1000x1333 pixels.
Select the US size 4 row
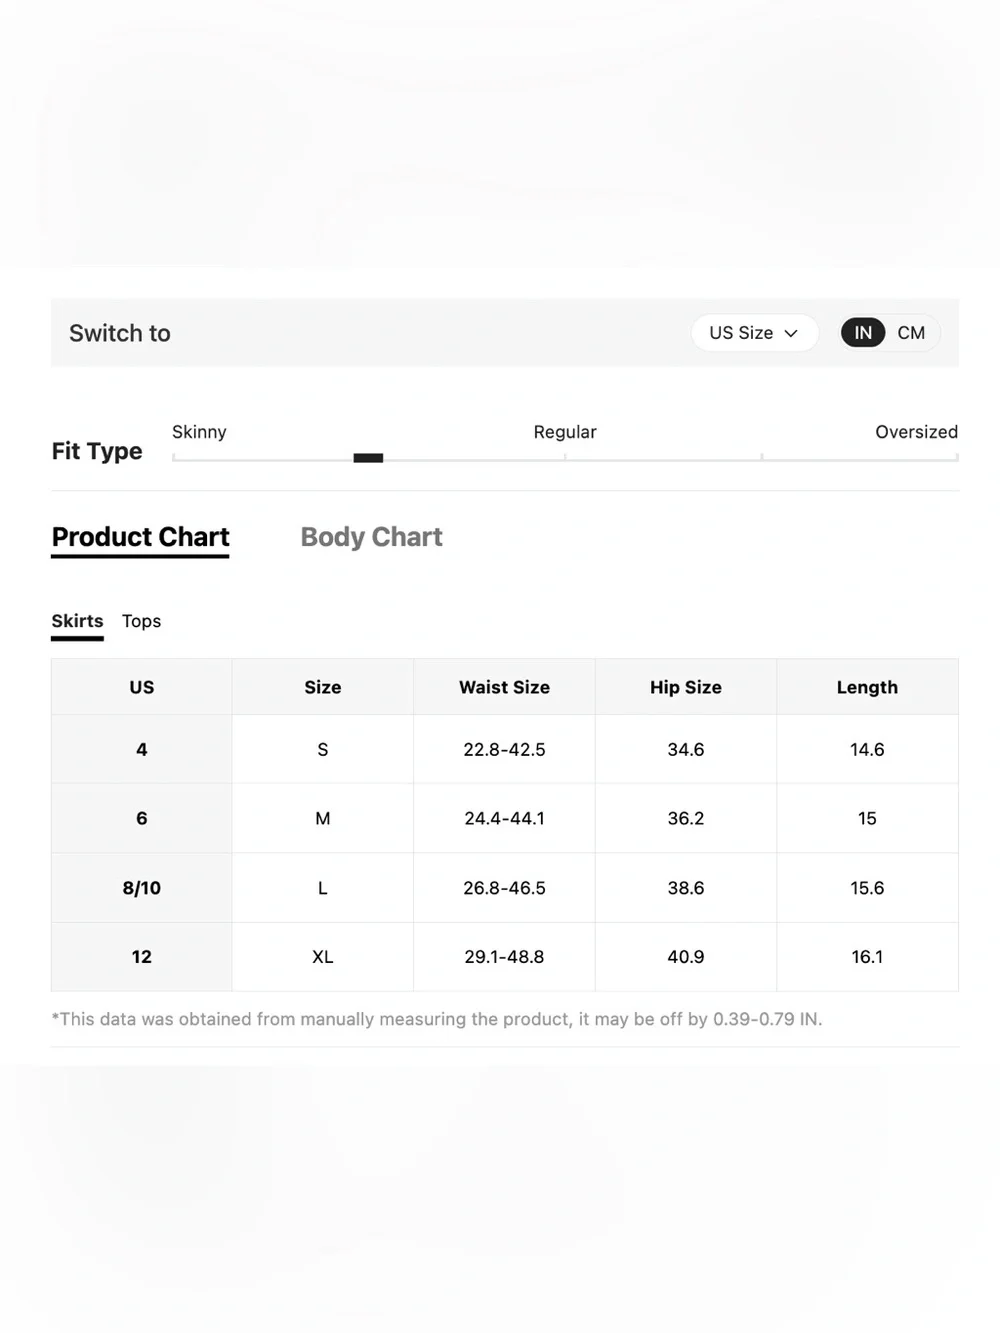click(x=505, y=749)
